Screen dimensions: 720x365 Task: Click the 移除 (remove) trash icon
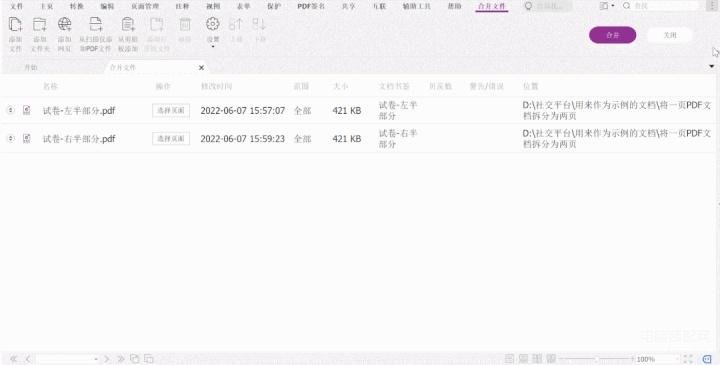[185, 24]
